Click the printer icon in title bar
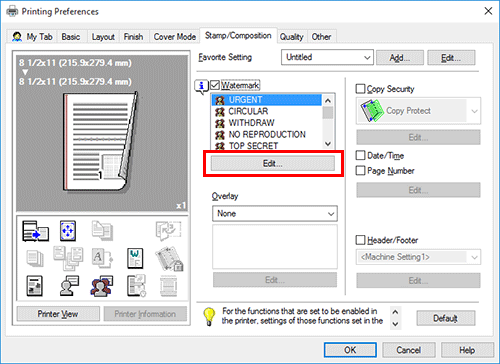The height and width of the screenshot is (364, 500). tap(12, 11)
